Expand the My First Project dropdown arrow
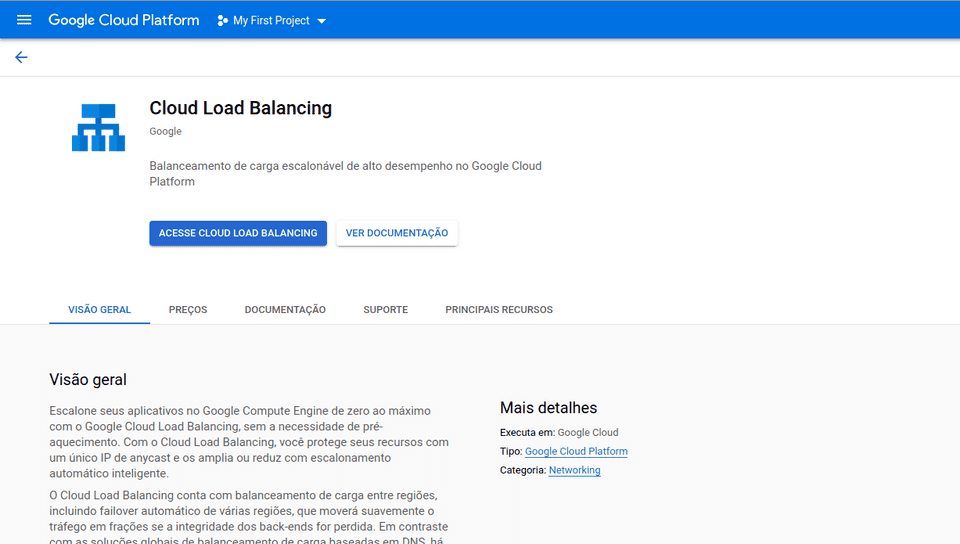Screen dimensions: 960x544 [x=321, y=21]
